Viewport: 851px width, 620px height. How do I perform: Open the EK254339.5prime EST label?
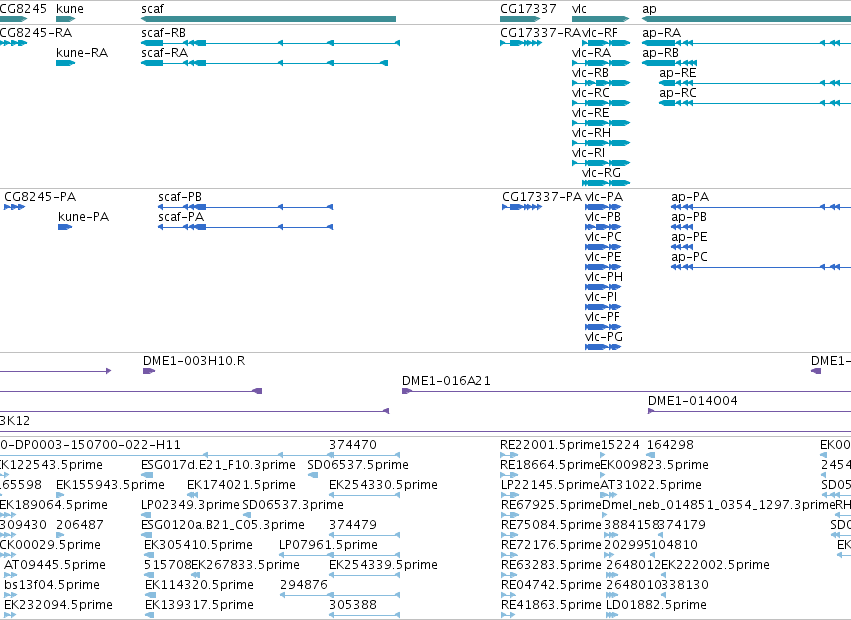(x=383, y=565)
